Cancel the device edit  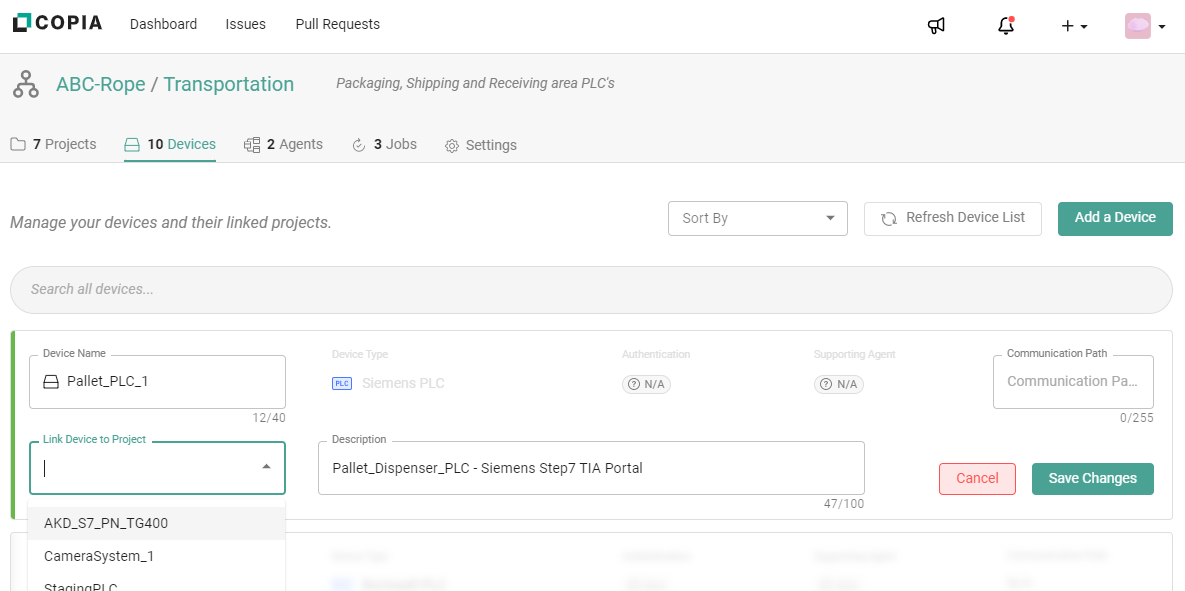click(x=976, y=478)
